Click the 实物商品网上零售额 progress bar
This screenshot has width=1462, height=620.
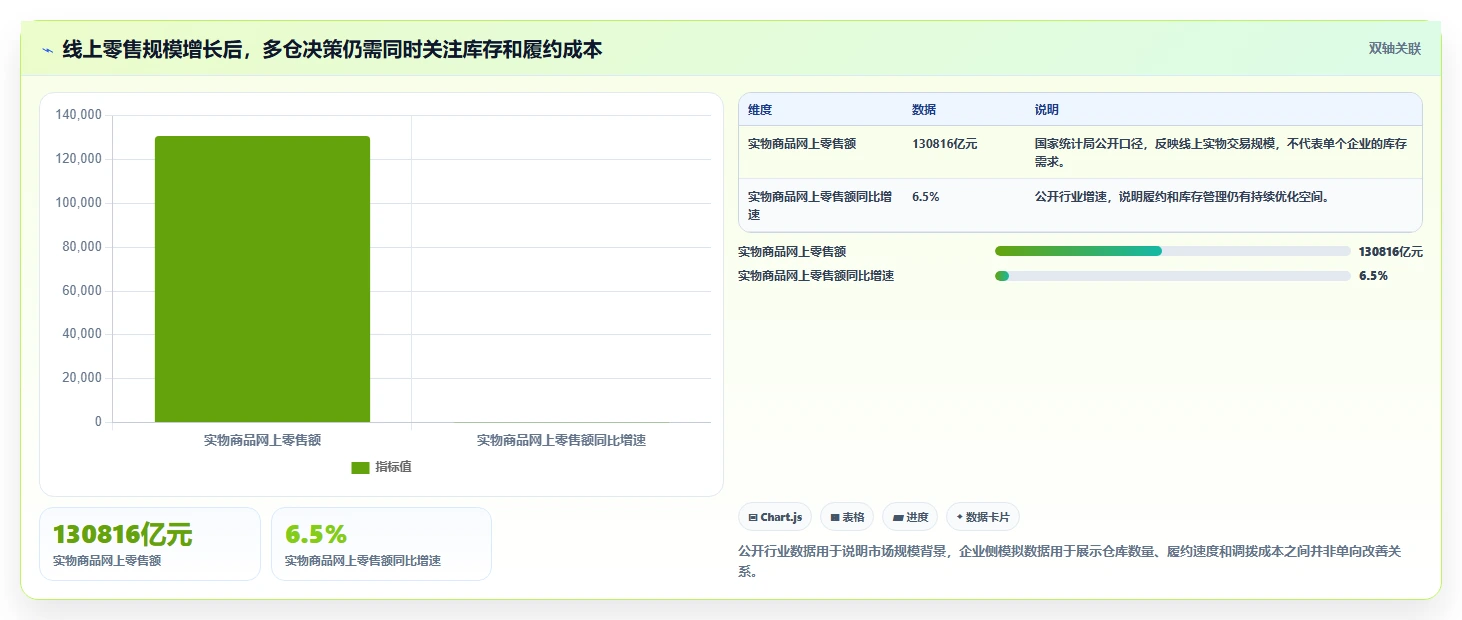pyautogui.click(x=1173, y=251)
